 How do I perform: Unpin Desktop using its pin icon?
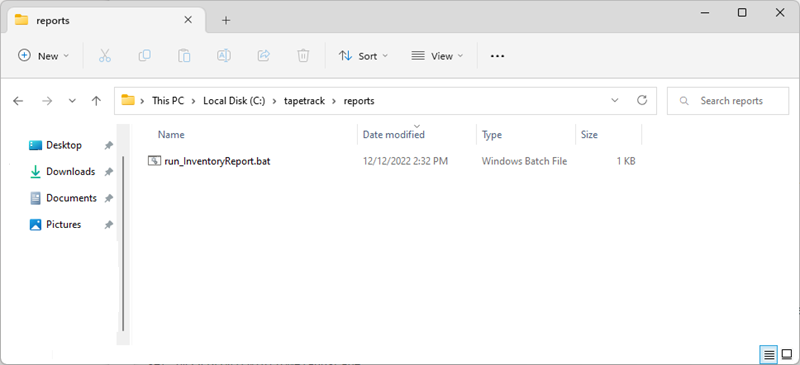[108, 145]
